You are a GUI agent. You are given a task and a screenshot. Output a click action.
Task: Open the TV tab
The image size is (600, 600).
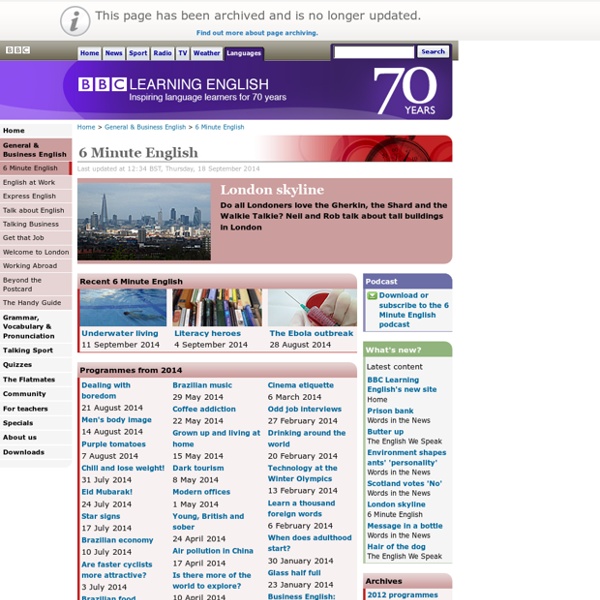[183, 53]
